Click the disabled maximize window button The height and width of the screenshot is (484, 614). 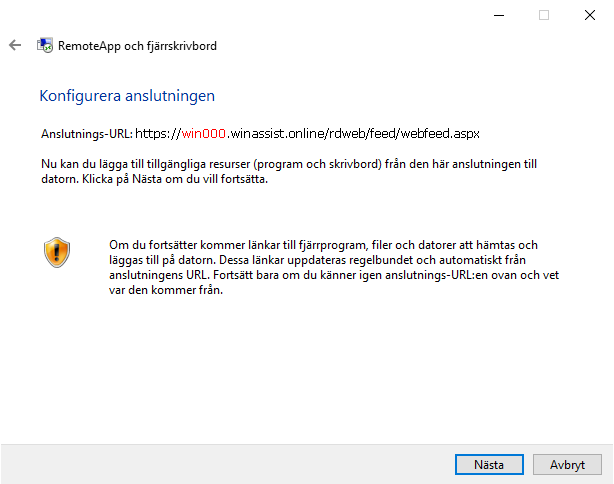click(544, 15)
